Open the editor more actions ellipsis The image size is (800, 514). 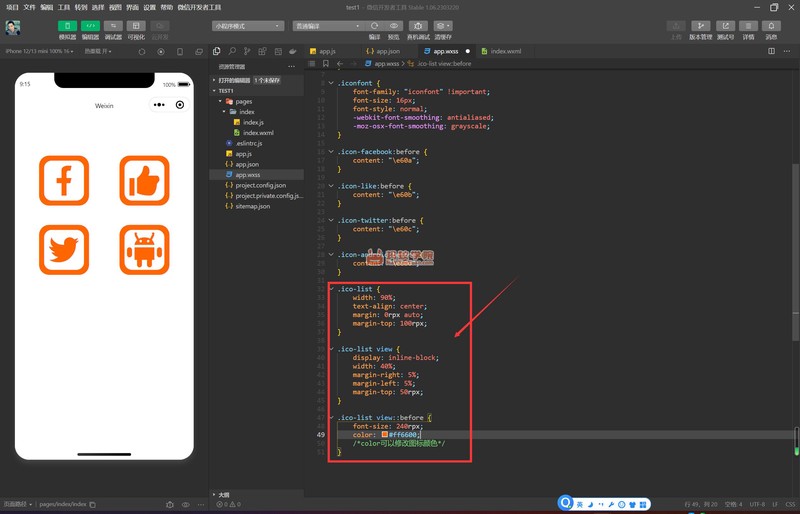tap(787, 51)
